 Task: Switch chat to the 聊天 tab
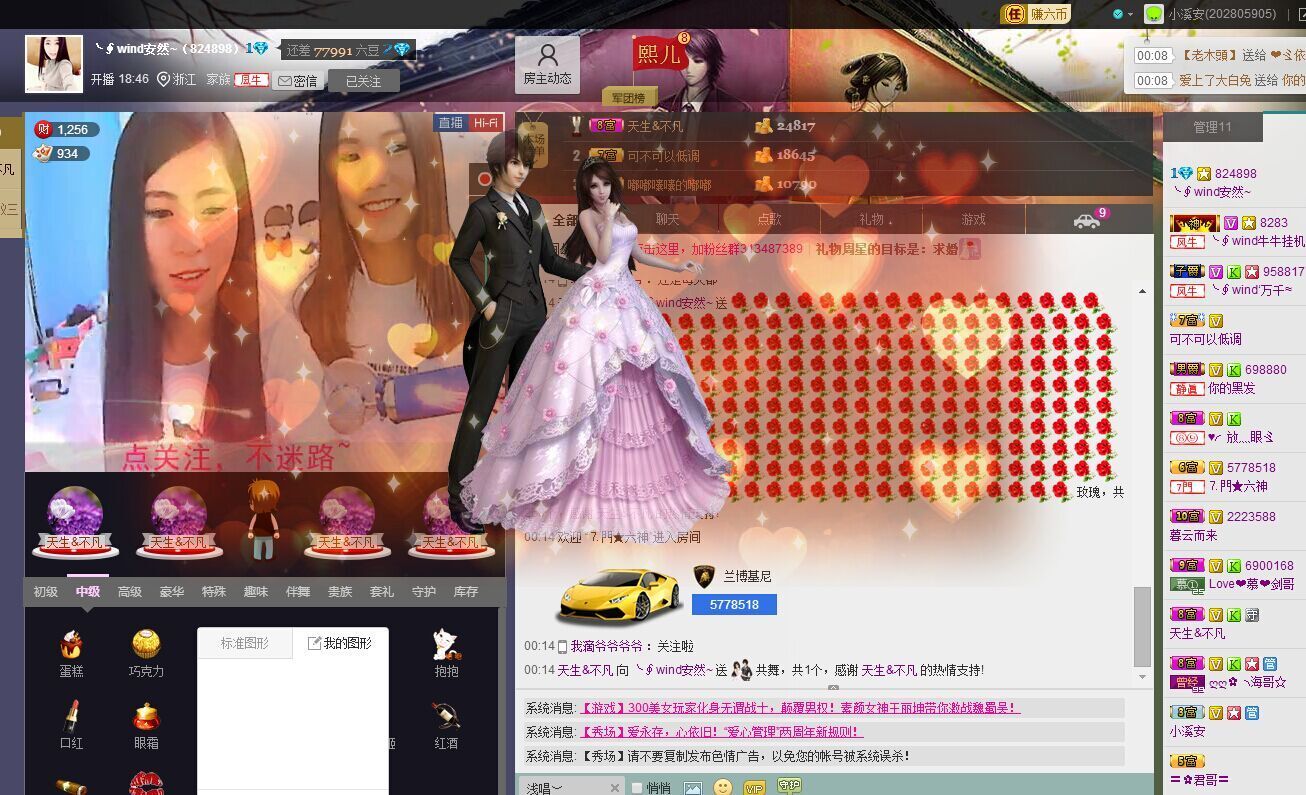667,219
